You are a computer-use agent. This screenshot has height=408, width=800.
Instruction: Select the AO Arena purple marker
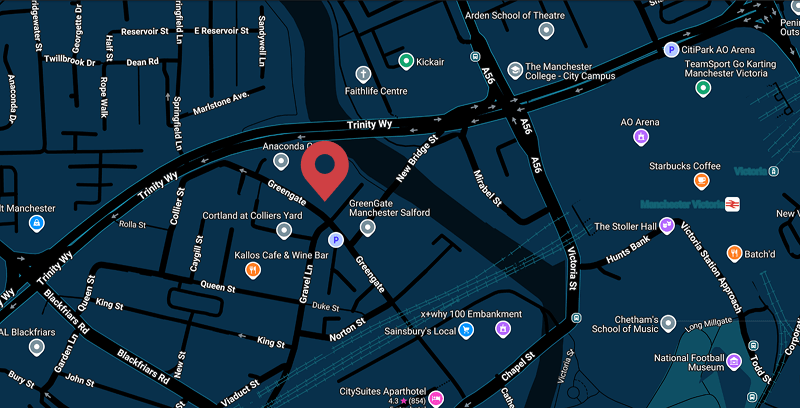[x=641, y=136]
